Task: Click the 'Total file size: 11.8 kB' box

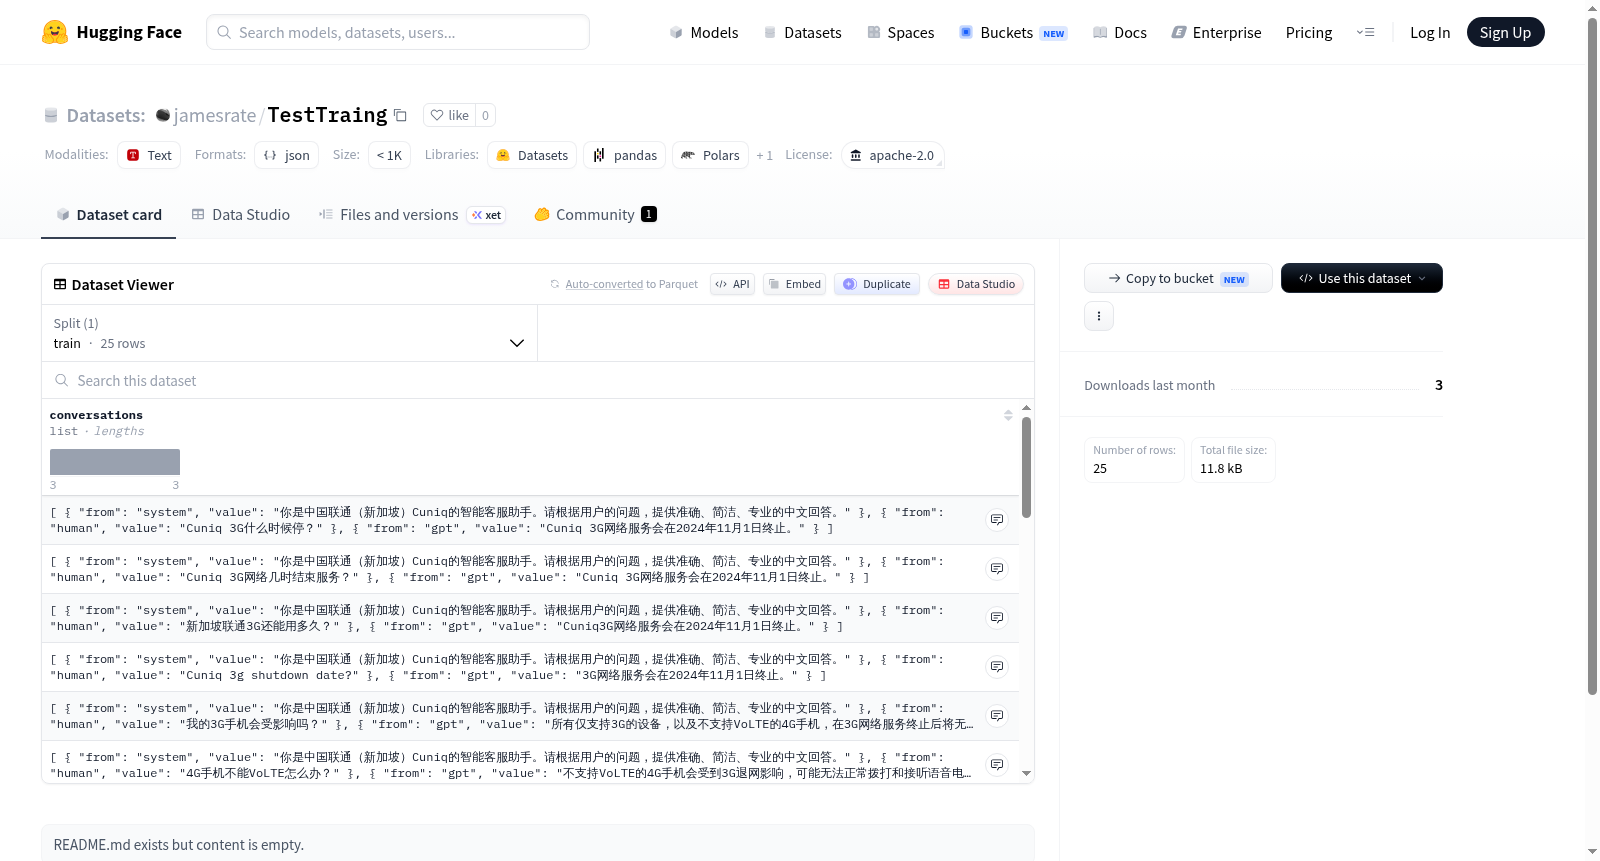Action: pyautogui.click(x=1233, y=460)
